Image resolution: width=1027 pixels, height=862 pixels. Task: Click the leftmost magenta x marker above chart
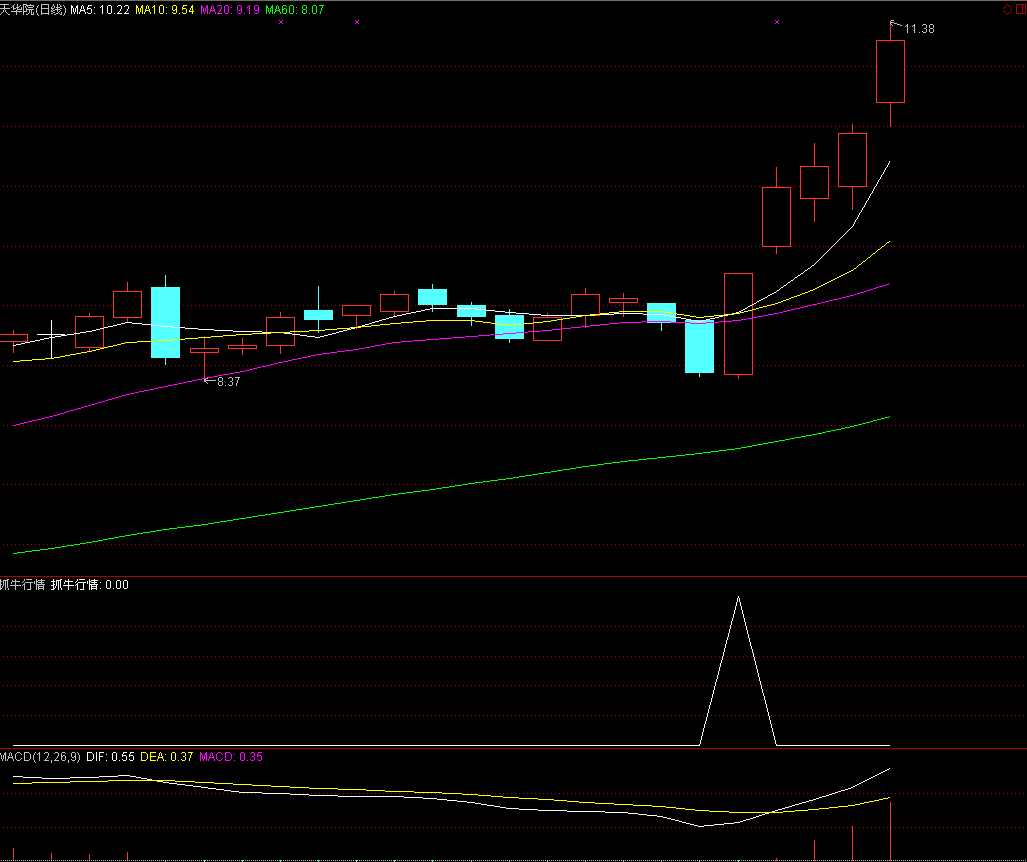pos(281,22)
